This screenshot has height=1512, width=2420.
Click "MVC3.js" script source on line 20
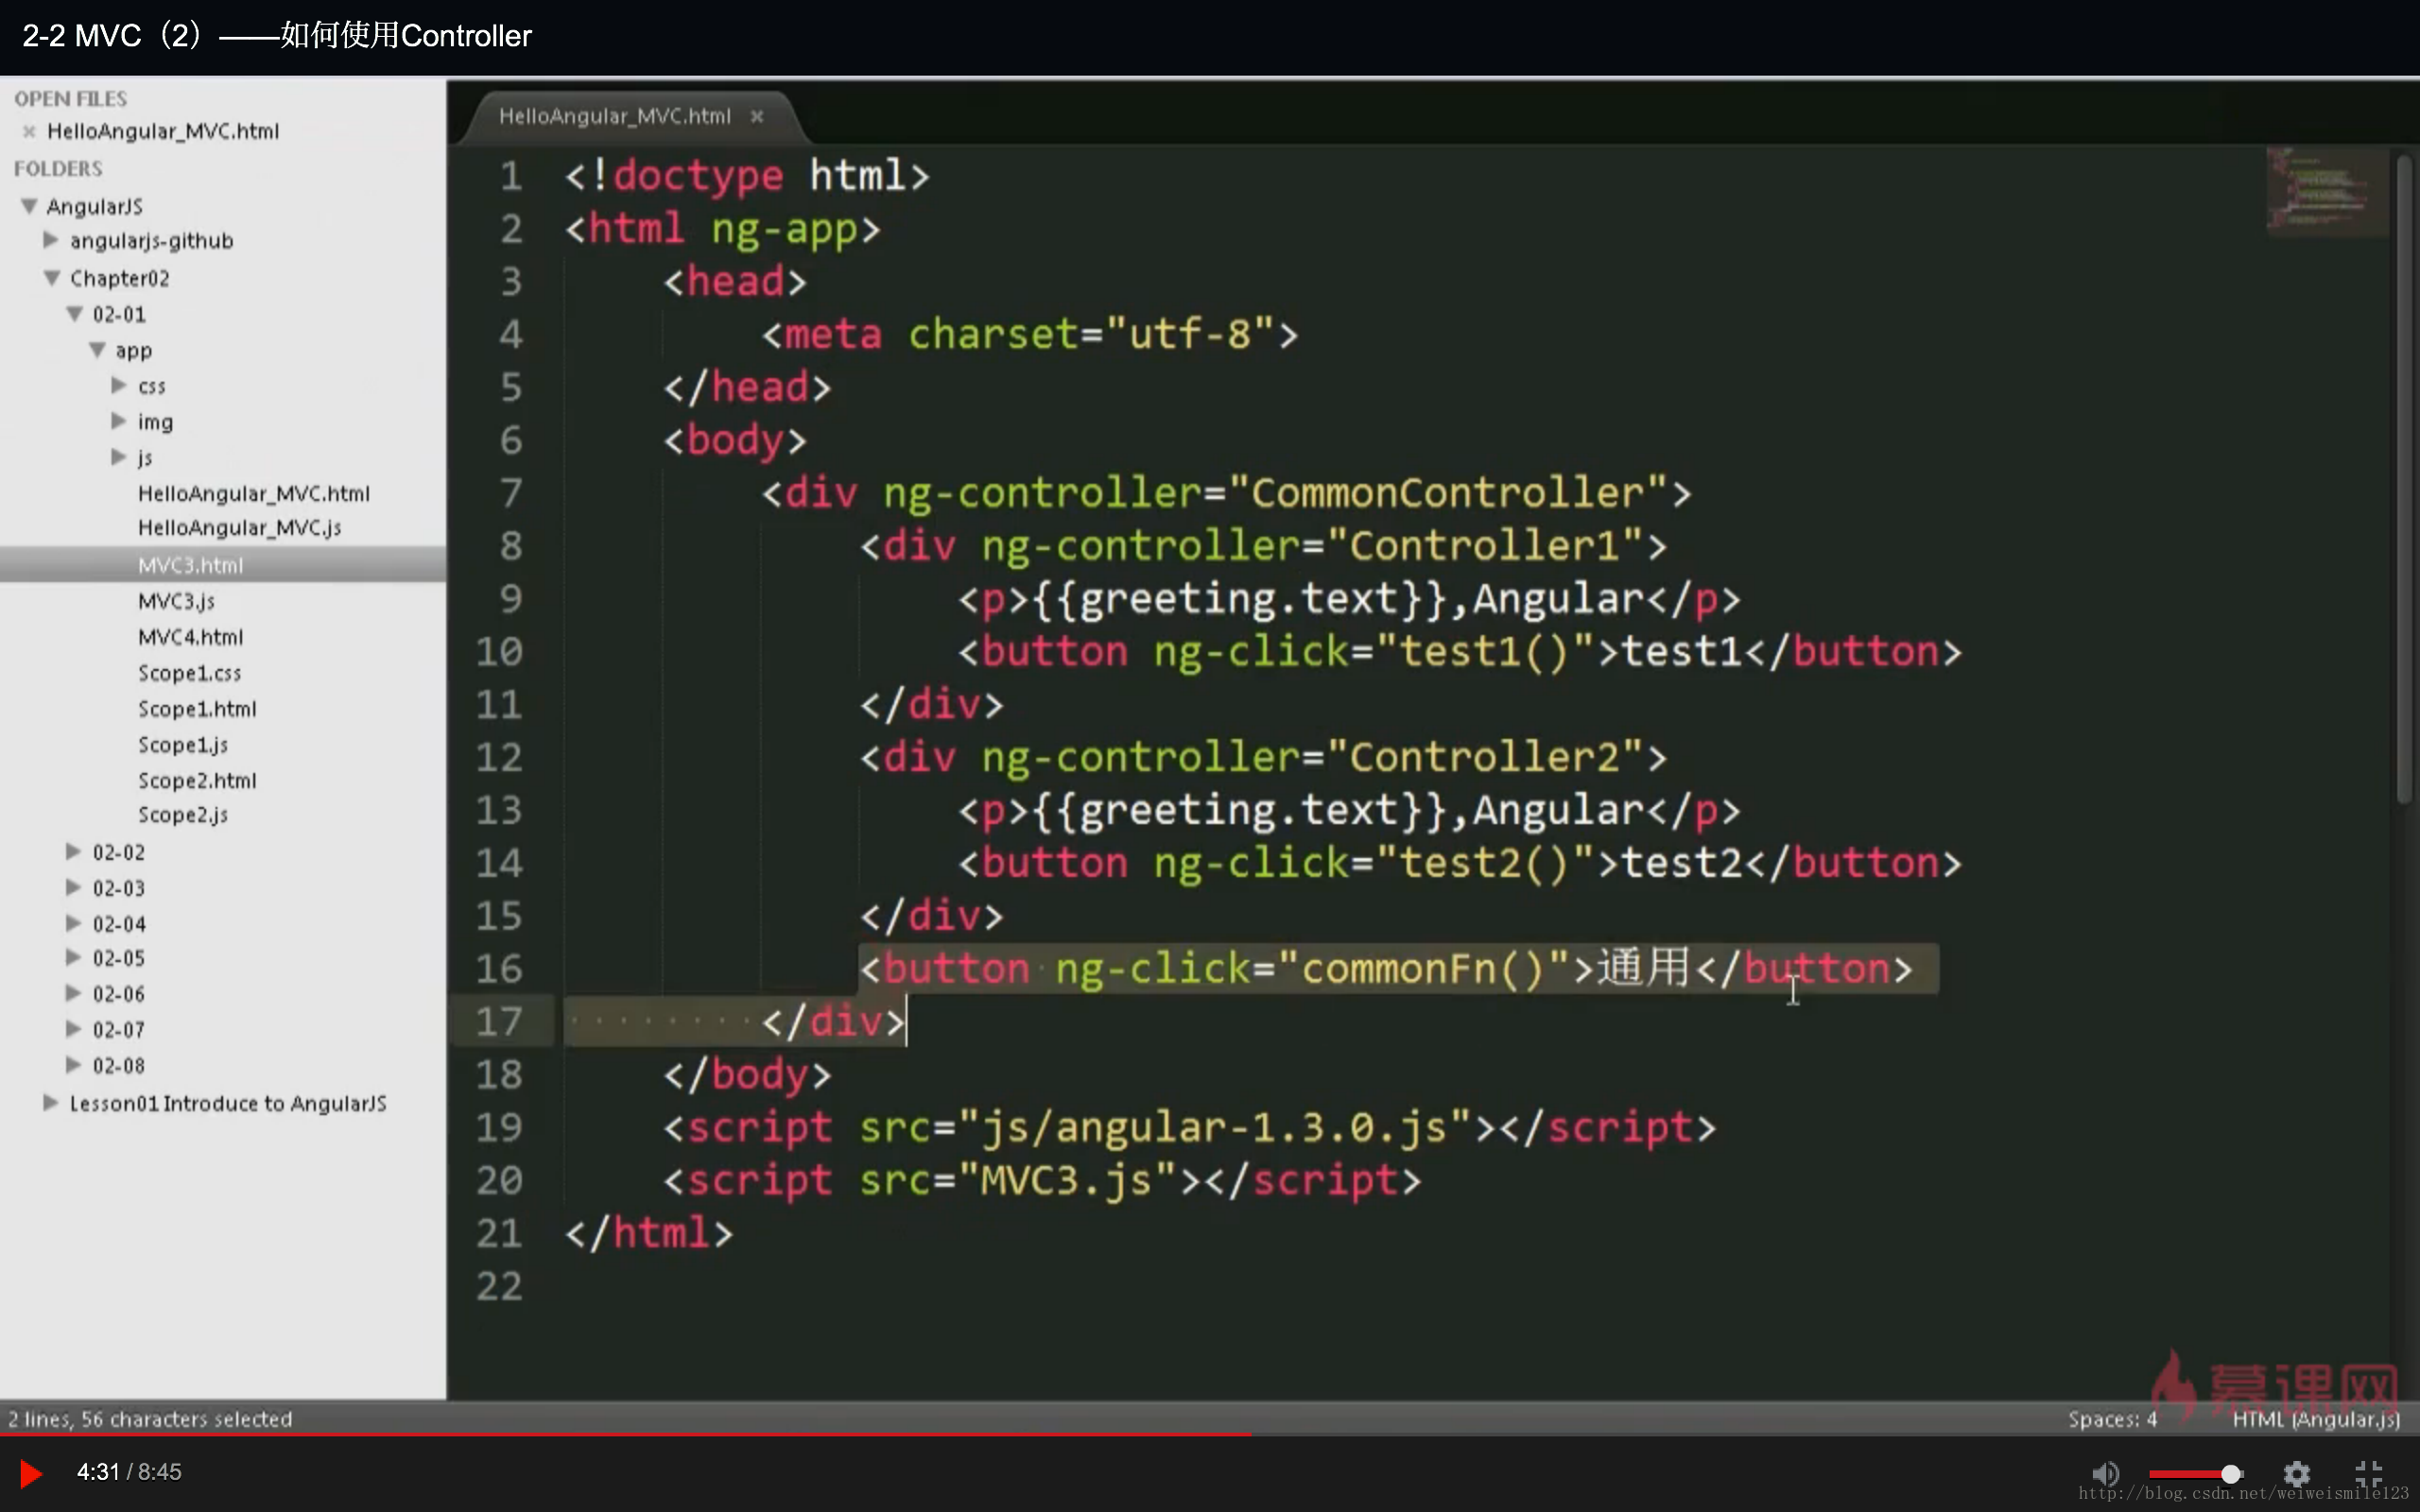[1066, 1180]
